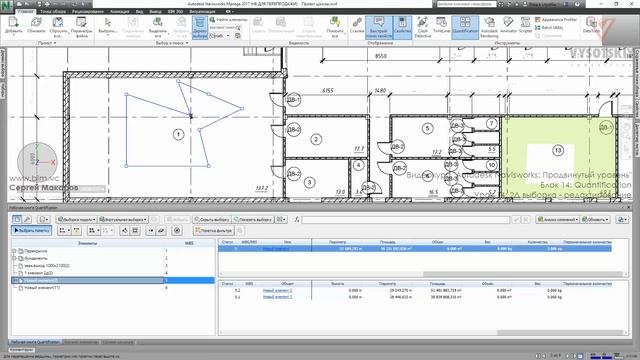Activate the Выбрать (Select) cursor tool
This screenshot has height=360, width=640.
[x=108, y=27]
